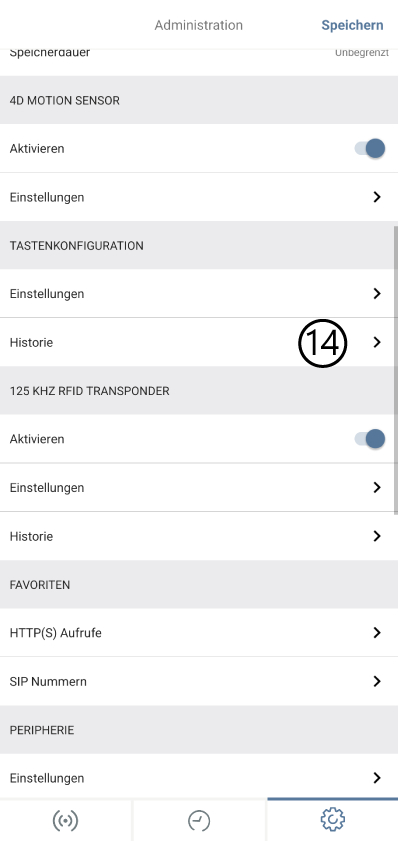Expand 4D Motion Sensor Einstellungen

(200, 197)
